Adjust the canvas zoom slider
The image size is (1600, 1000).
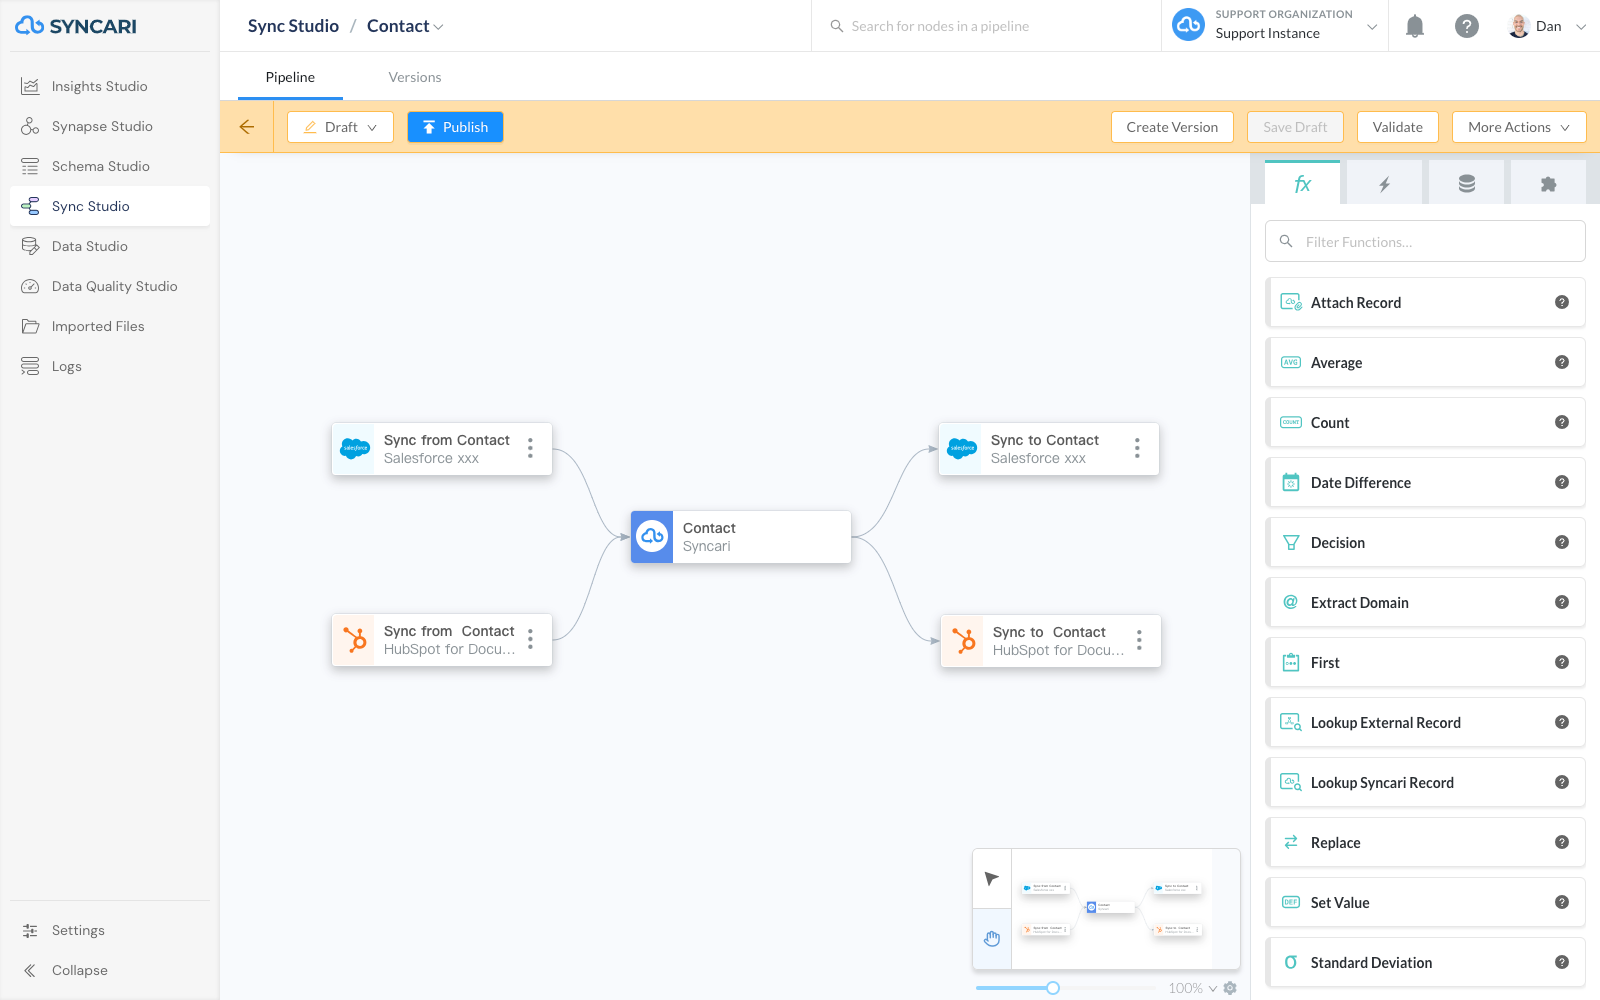coord(1052,988)
